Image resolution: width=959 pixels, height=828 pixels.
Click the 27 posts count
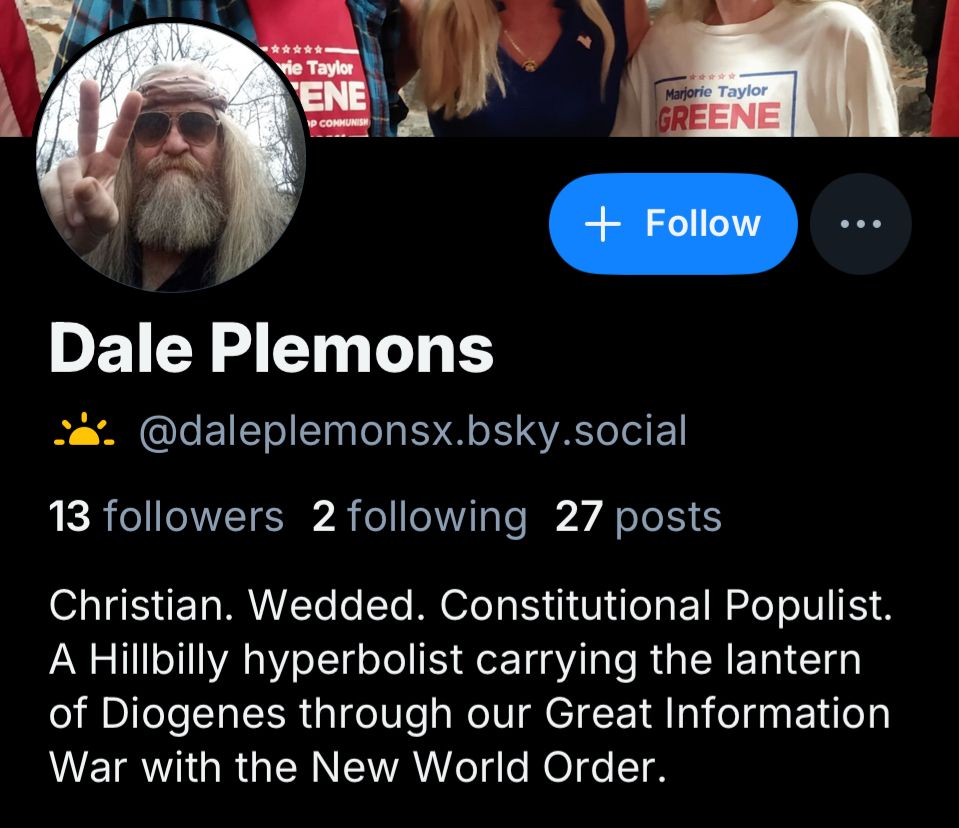(639, 517)
